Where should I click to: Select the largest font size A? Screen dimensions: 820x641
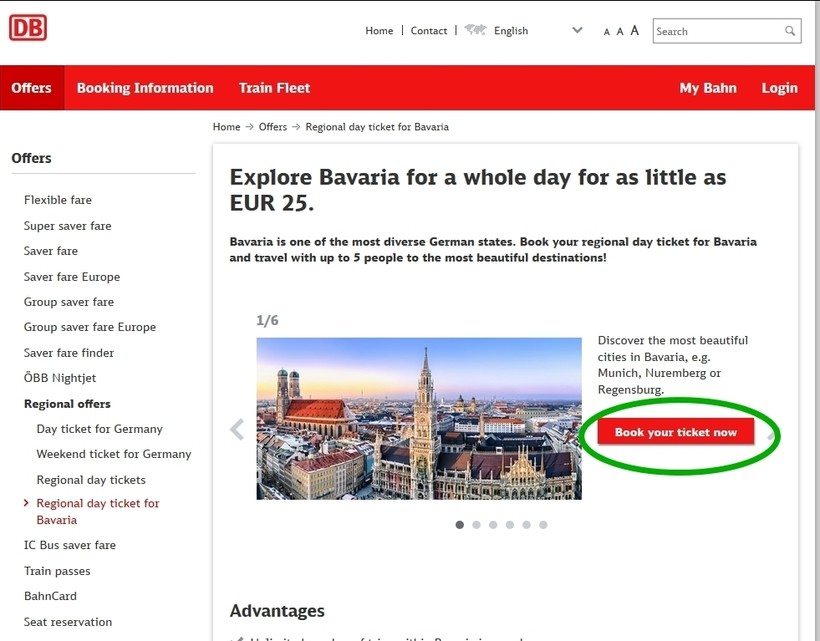coord(635,31)
